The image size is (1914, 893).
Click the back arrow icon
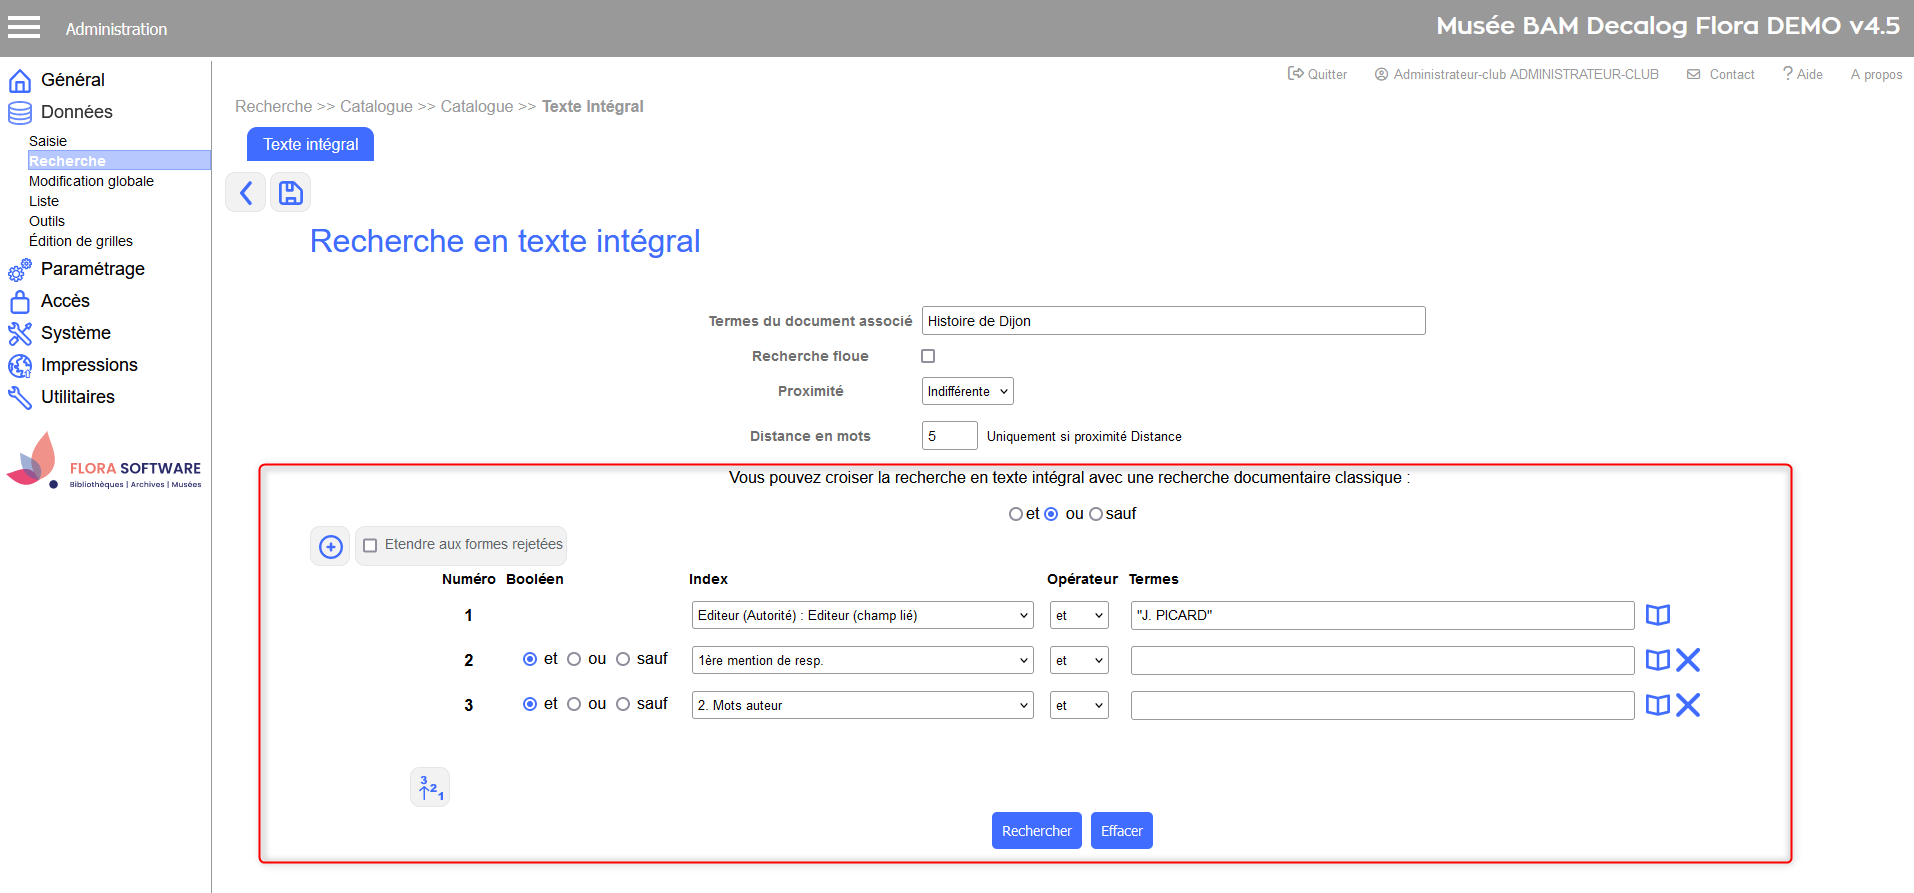coord(245,192)
